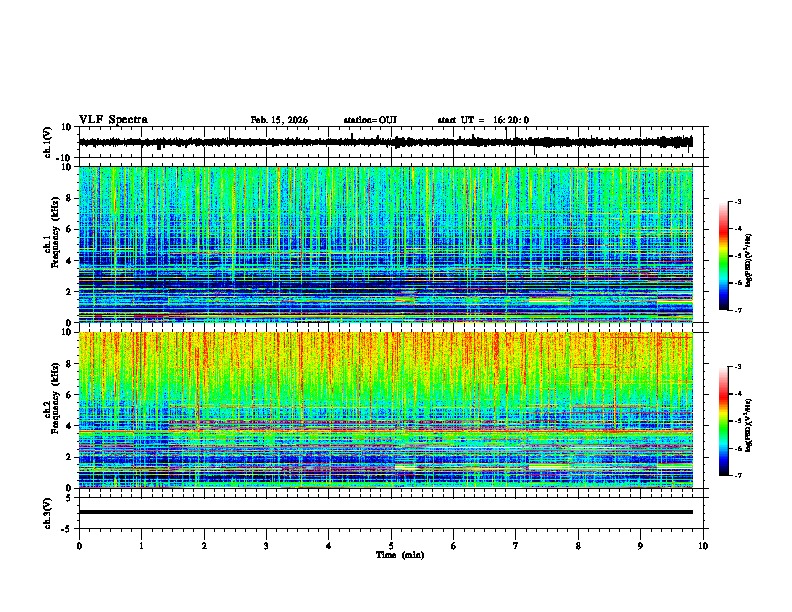Viewport: 792px width, 612px height.
Task: Click the "ch.1 Frequency (kHz)" axis label
Action: tap(51, 233)
